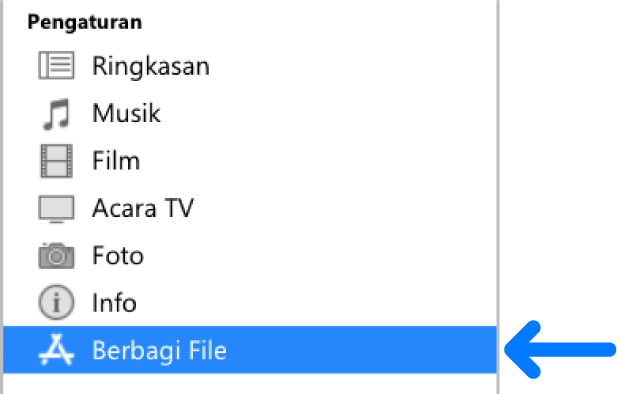Click the Musik note icon
Viewport: 617px width, 394px height.
56,114
